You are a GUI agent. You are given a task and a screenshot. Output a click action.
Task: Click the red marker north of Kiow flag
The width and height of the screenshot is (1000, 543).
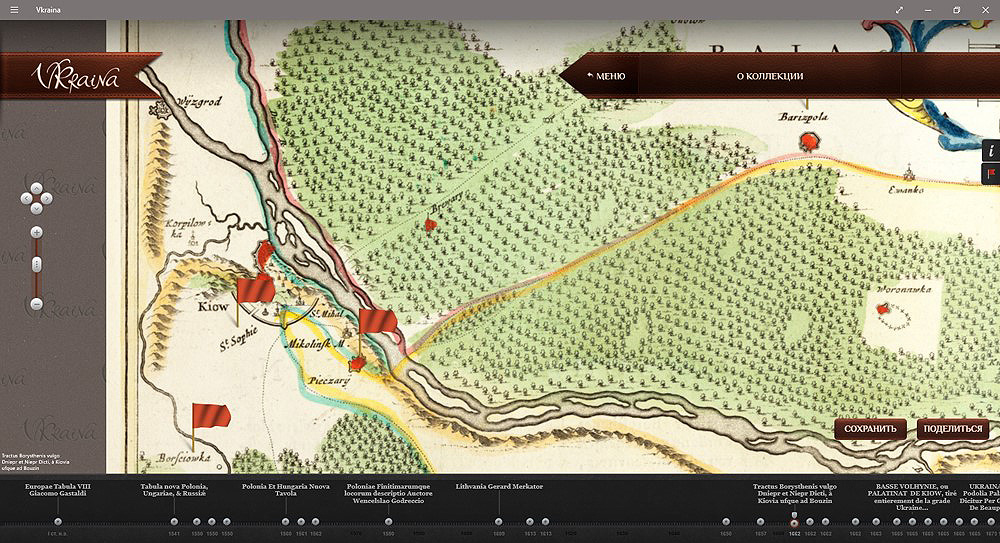(x=265, y=253)
